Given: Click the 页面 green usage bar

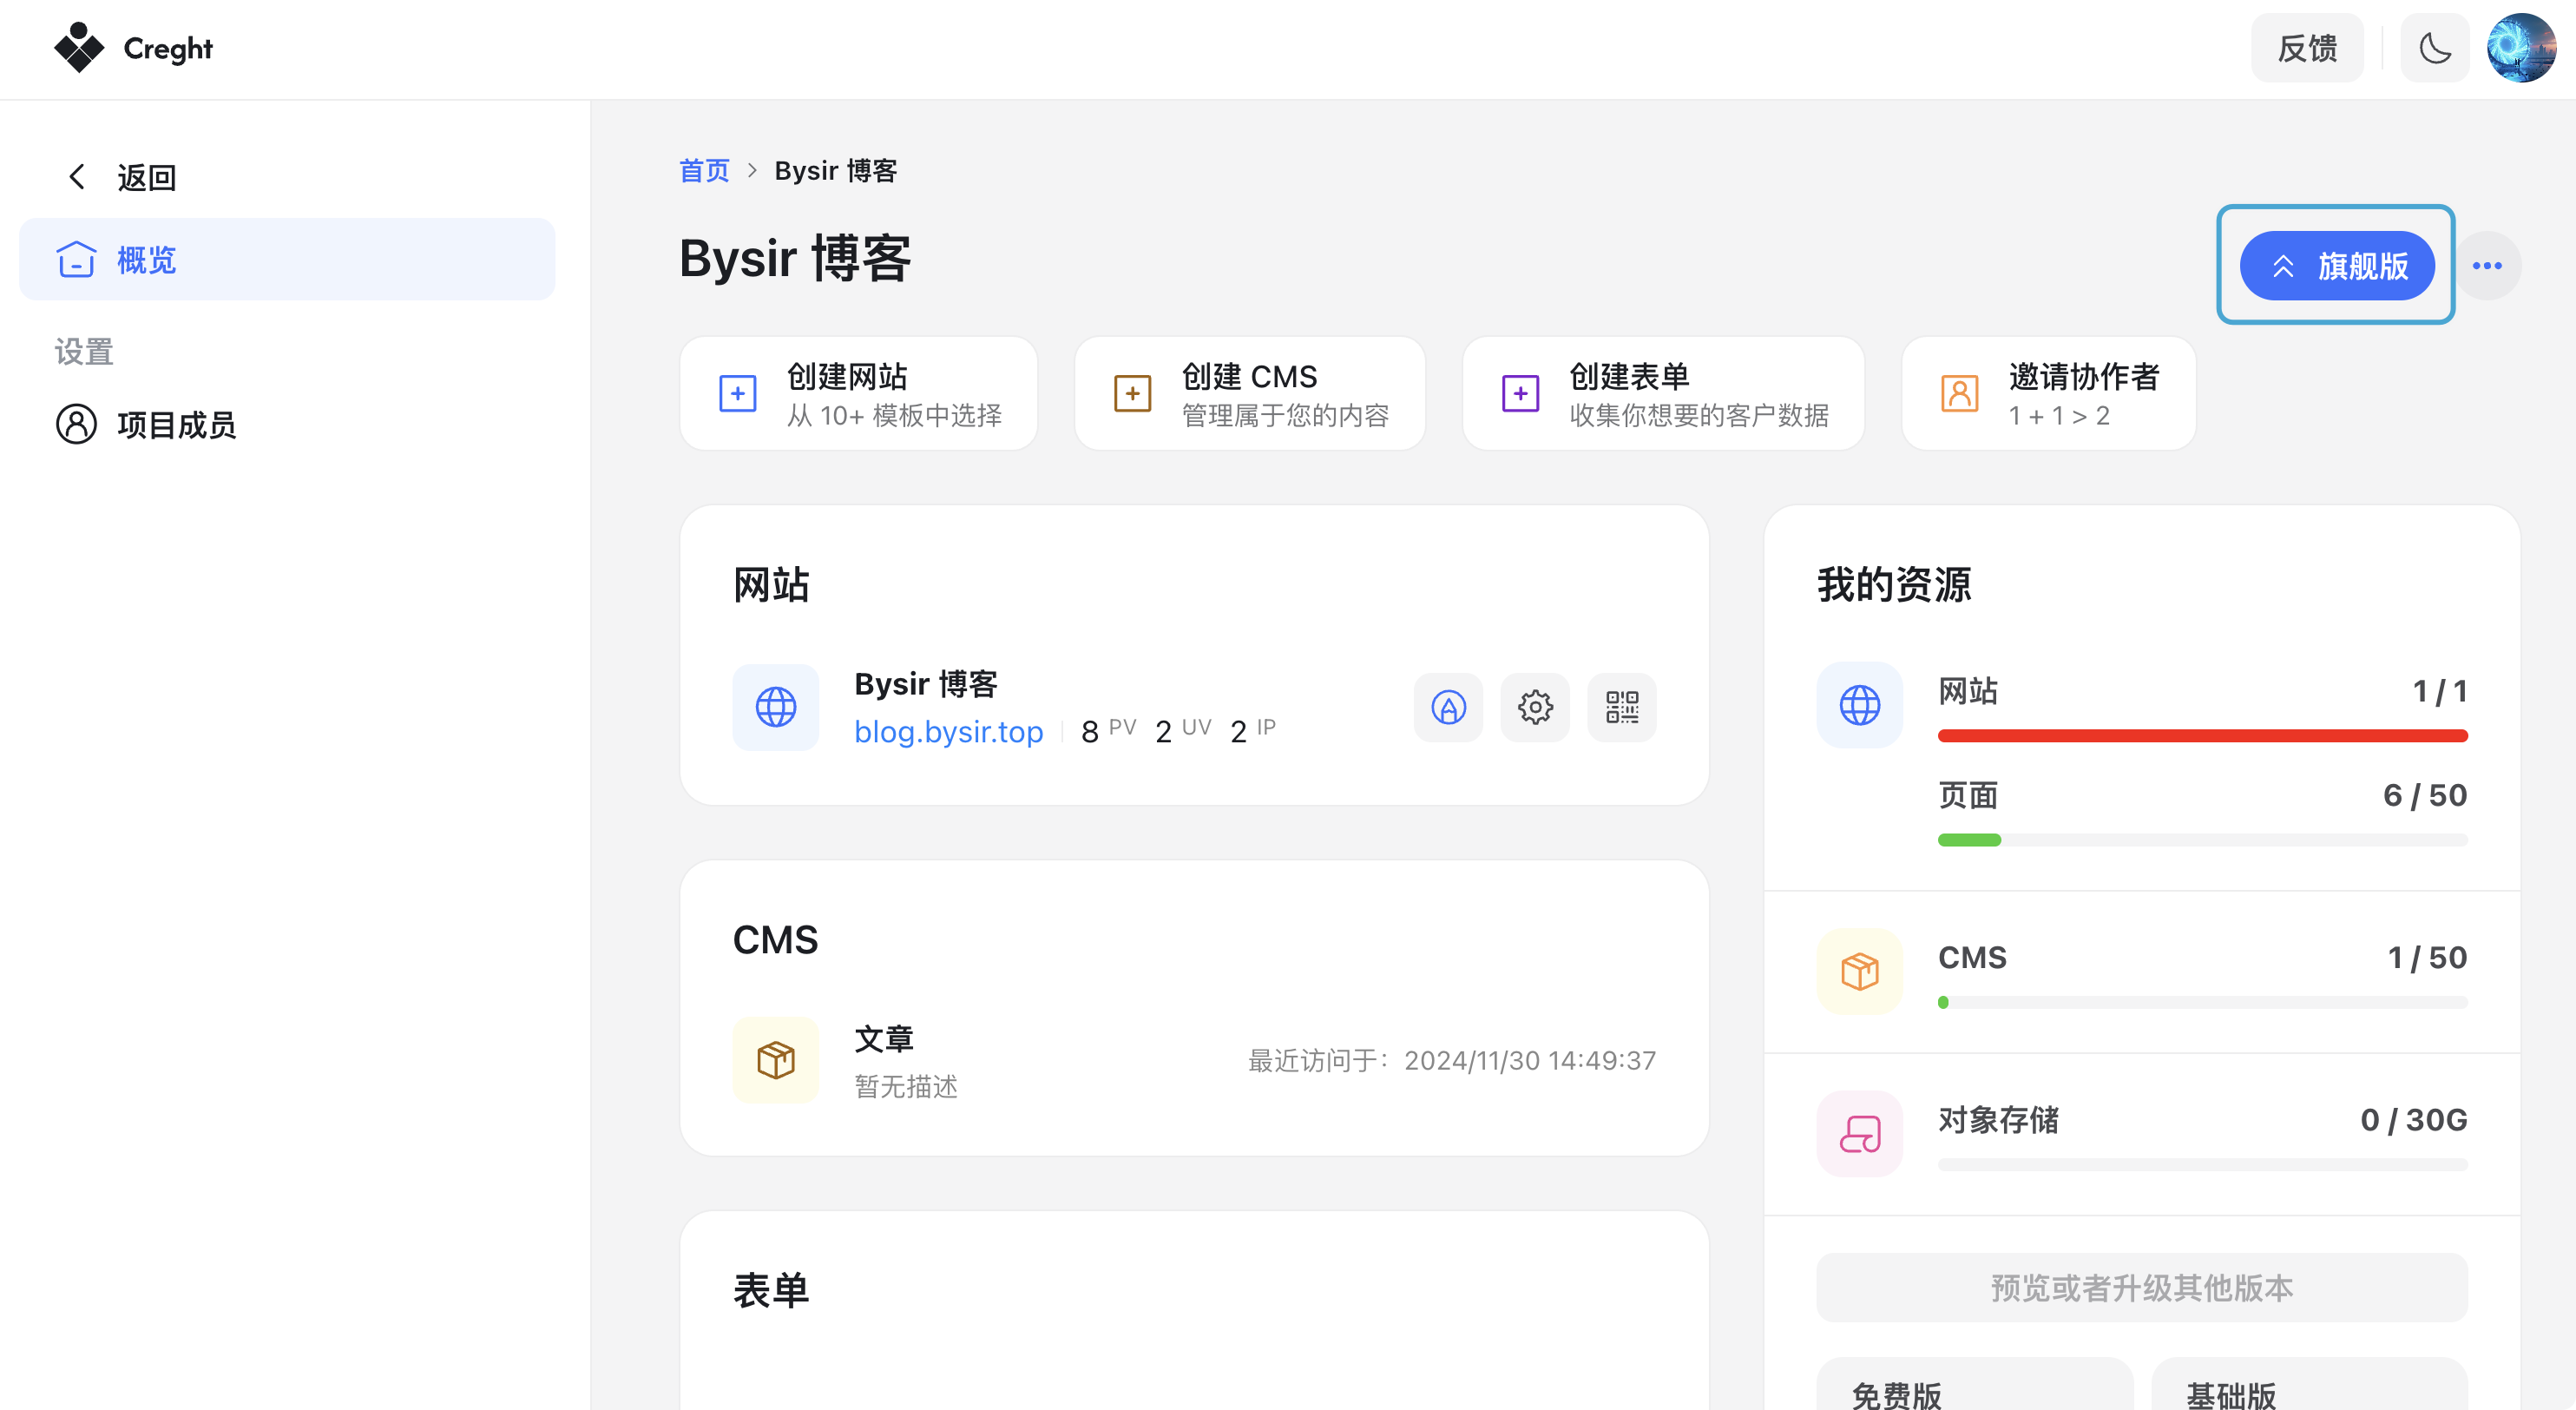Looking at the screenshot, I should tap(2203, 840).
